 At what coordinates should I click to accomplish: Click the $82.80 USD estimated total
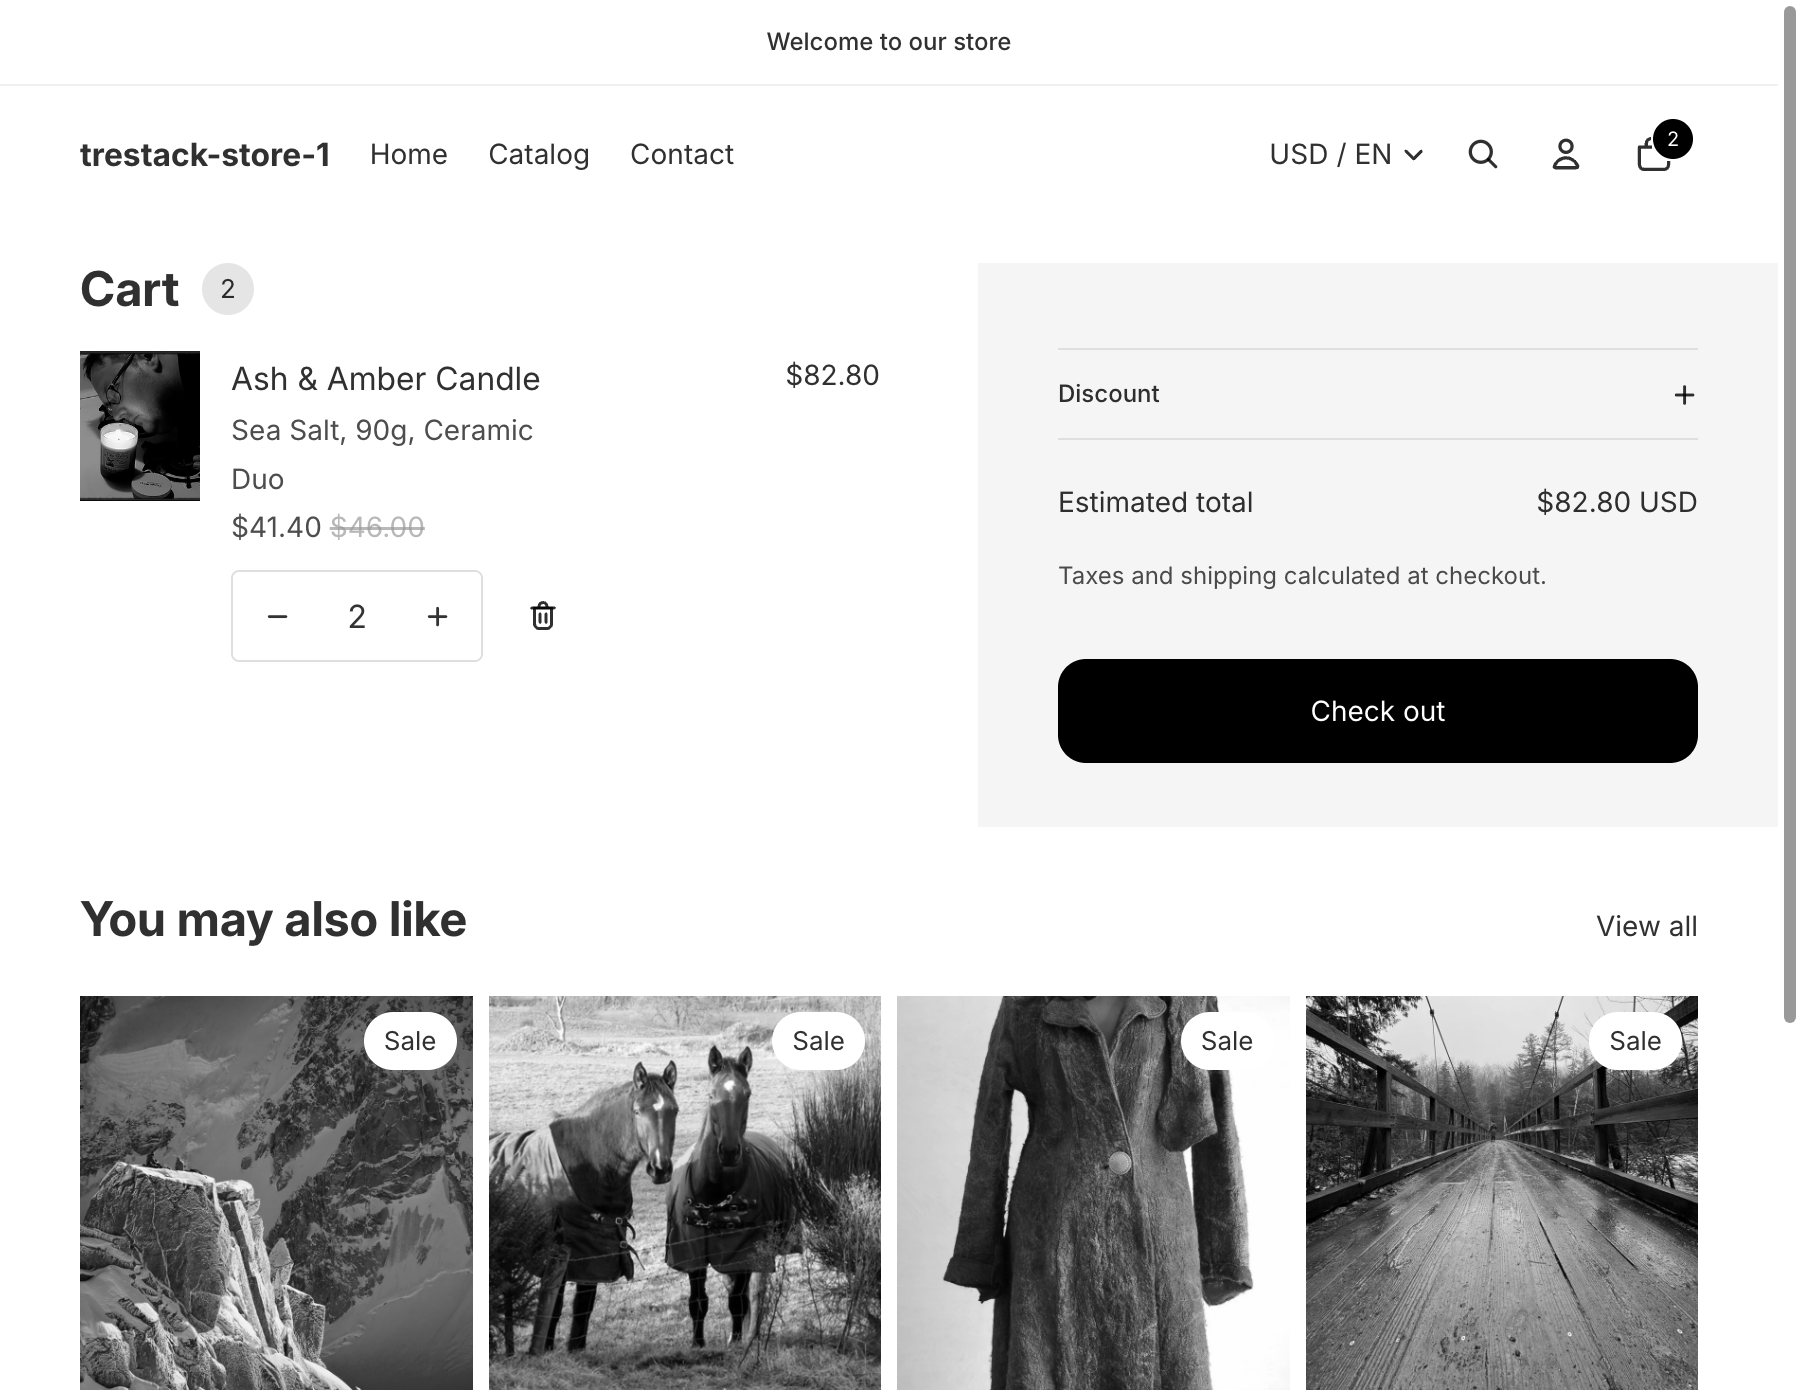point(1616,502)
